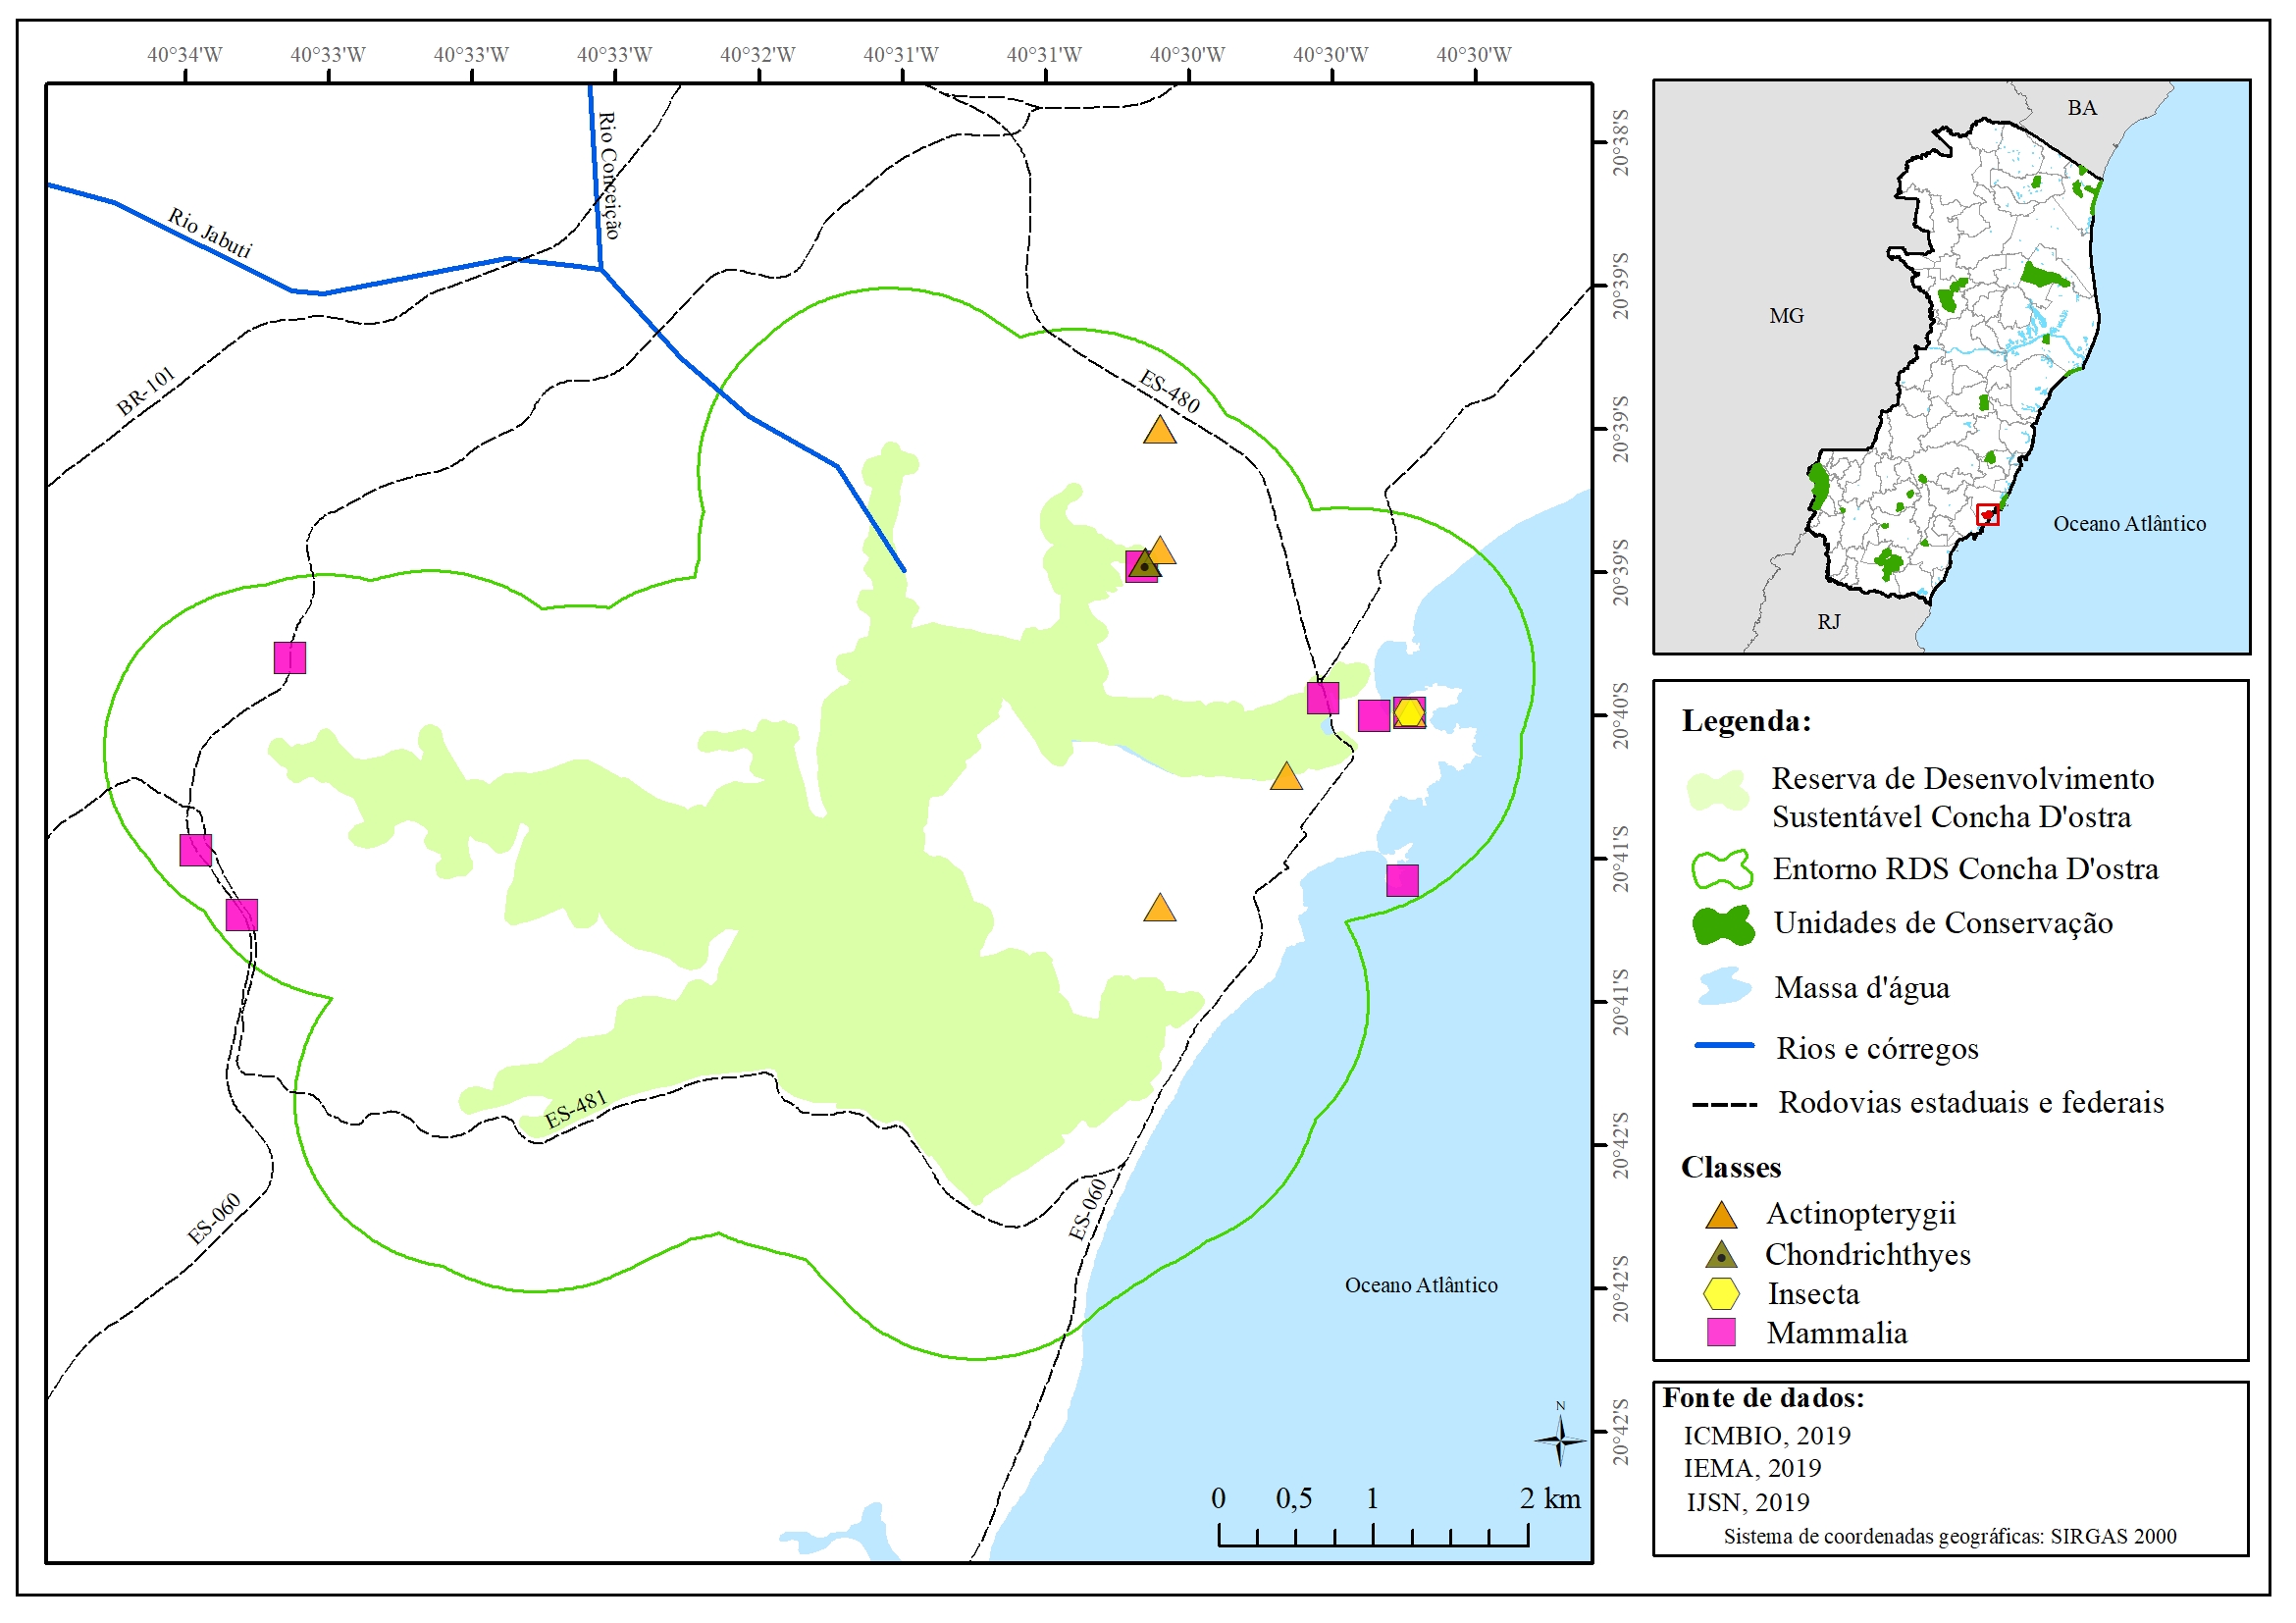Image resolution: width=2296 pixels, height=1623 pixels.
Task: Click the red locator square on the inset map
Action: 1988,515
